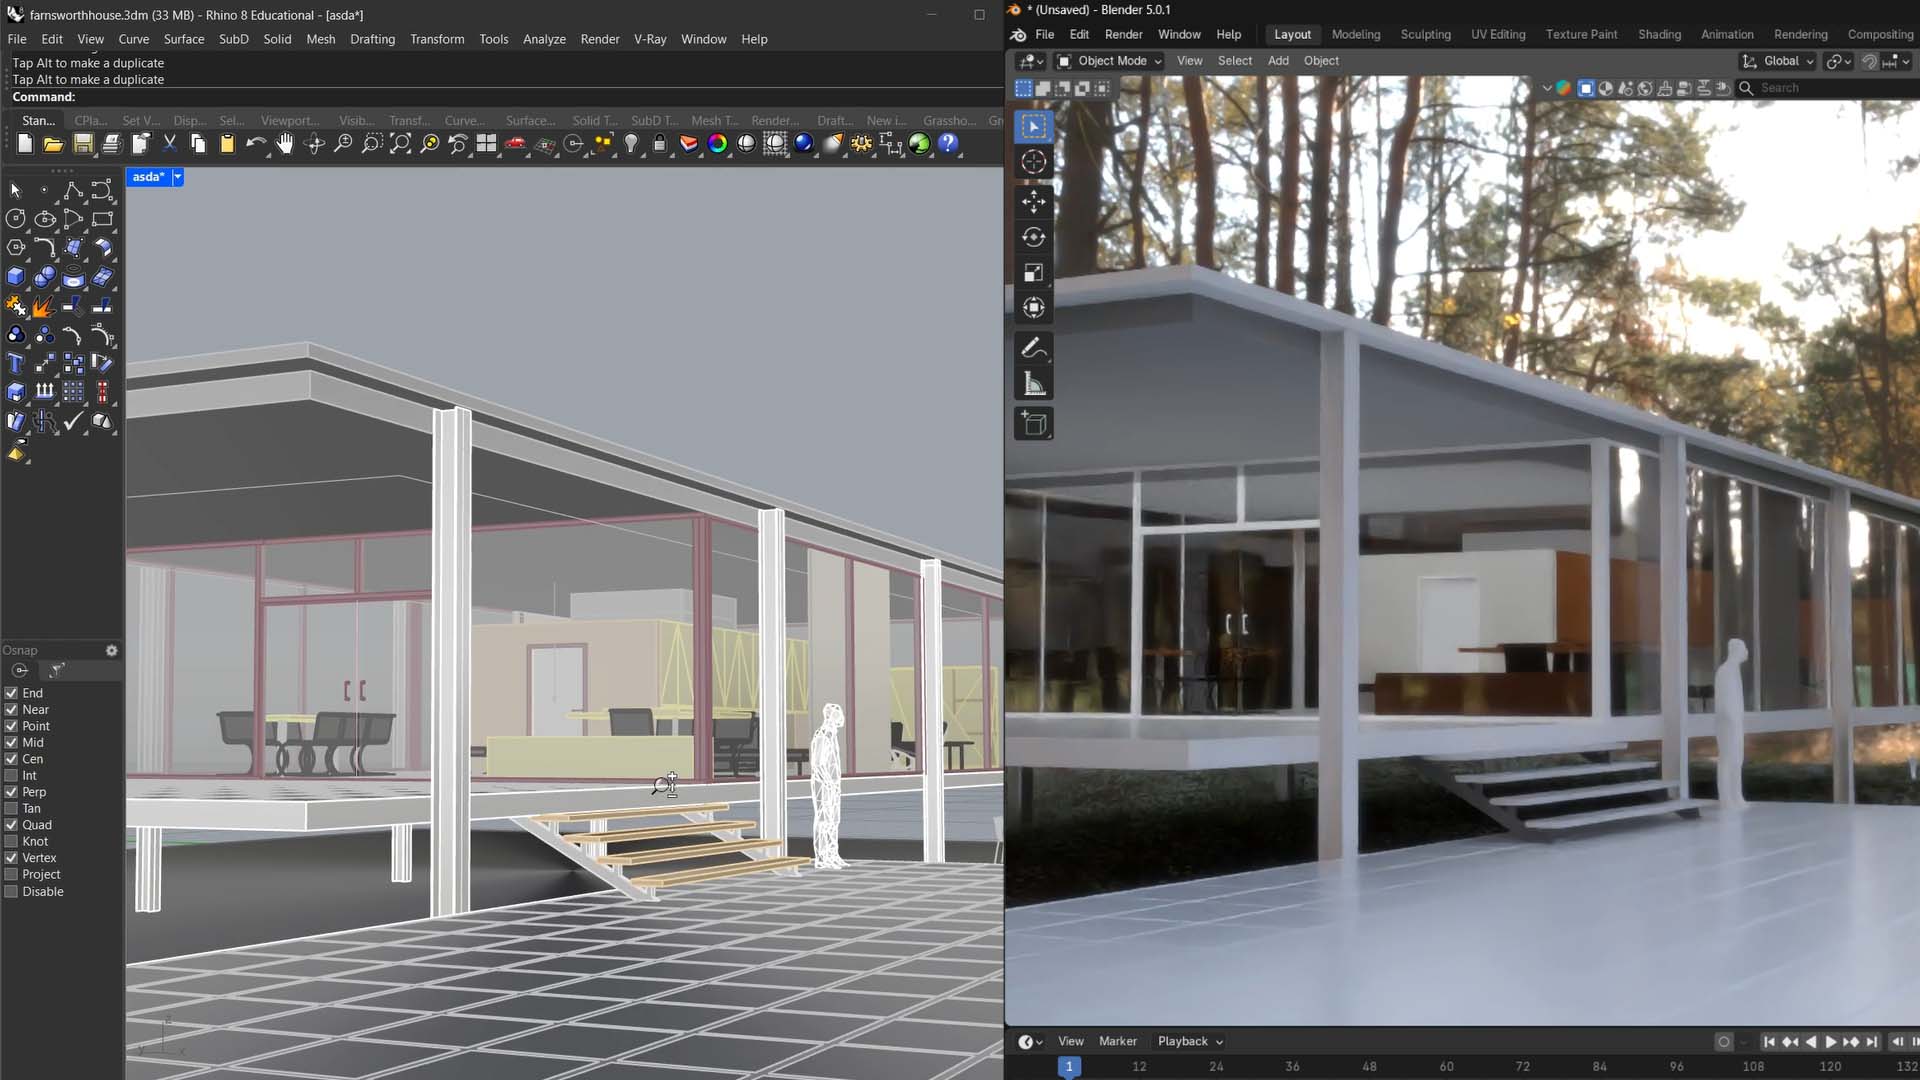Uncheck the Perp osnap checkbox
1920x1080 pixels.
coord(11,792)
